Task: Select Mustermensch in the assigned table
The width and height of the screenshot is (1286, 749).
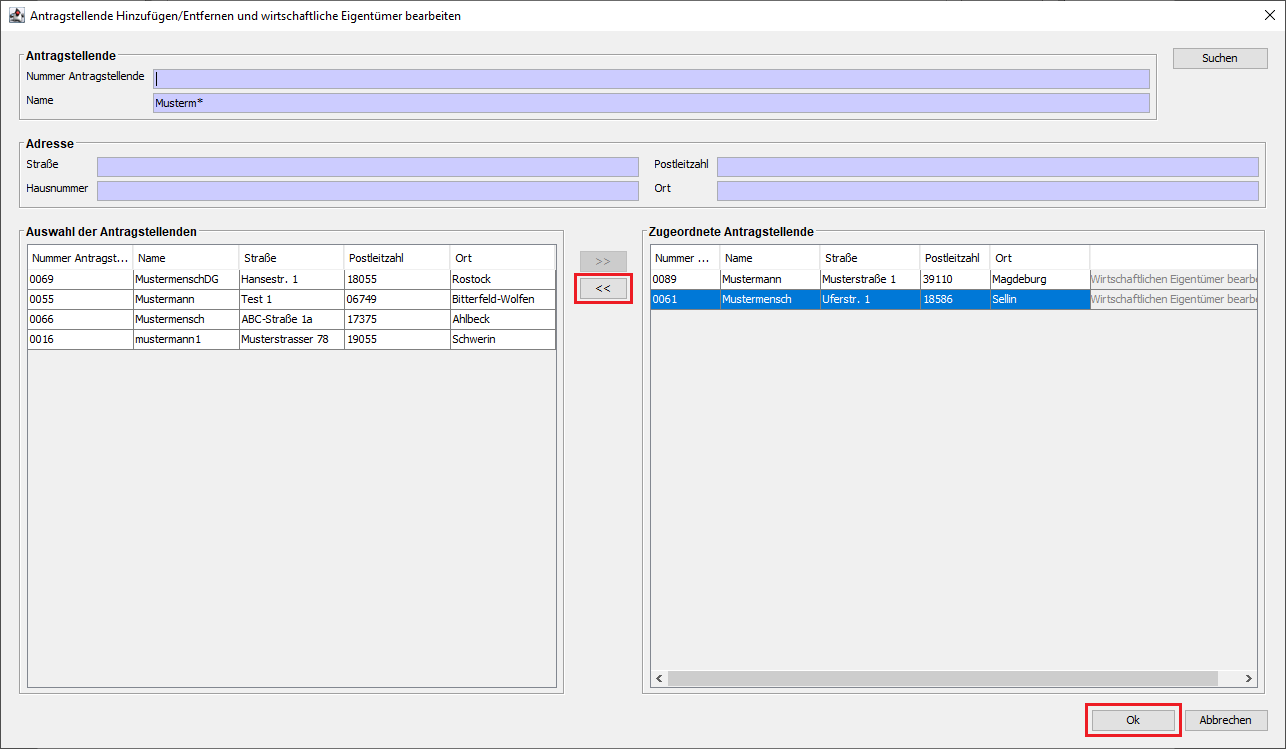Action: pyautogui.click(x=770, y=300)
